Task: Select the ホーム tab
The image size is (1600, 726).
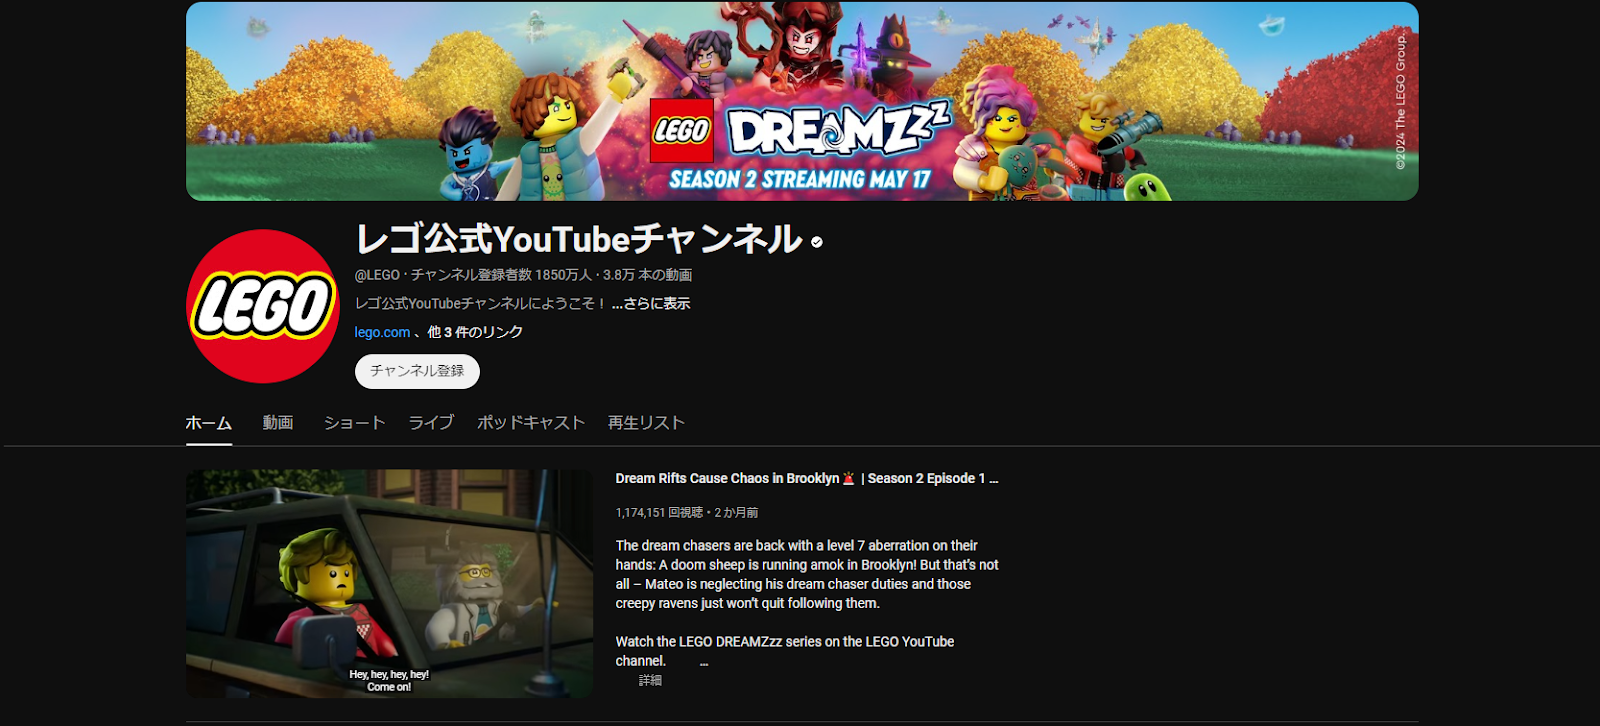Action: 209,423
